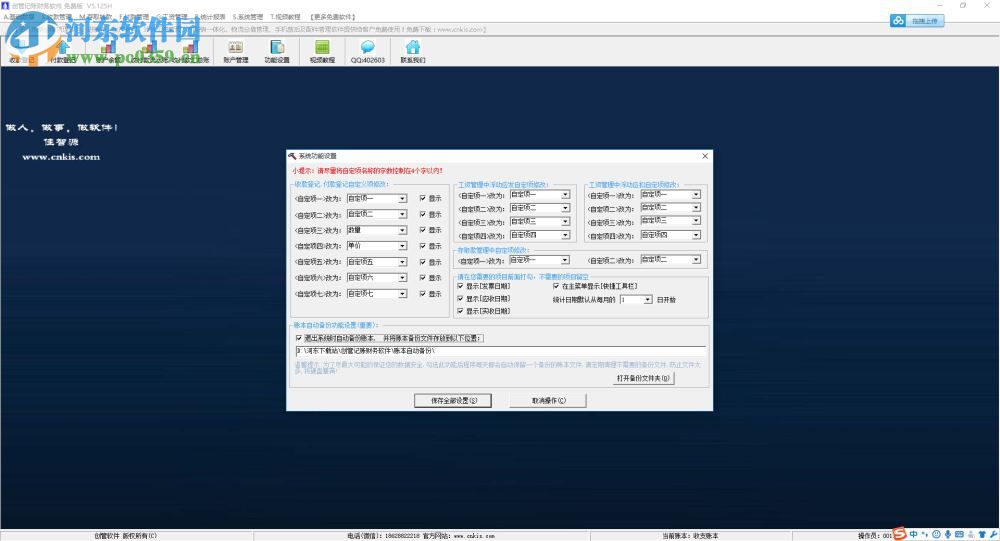
Task: Toggle 在主菜单显示[快捷工具栏] checkbox
Action: pyautogui.click(x=556, y=286)
